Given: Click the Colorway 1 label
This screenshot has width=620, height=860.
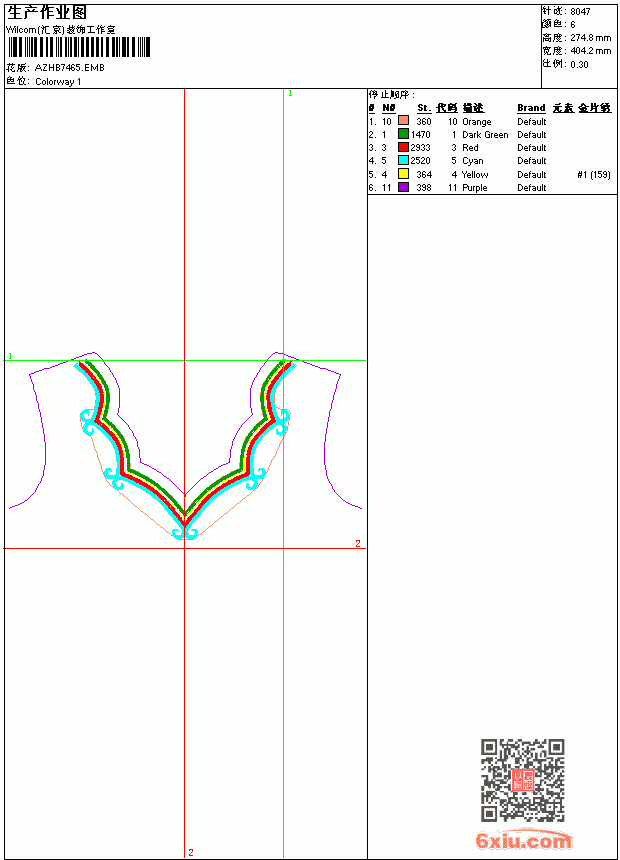Looking at the screenshot, I should [58, 82].
